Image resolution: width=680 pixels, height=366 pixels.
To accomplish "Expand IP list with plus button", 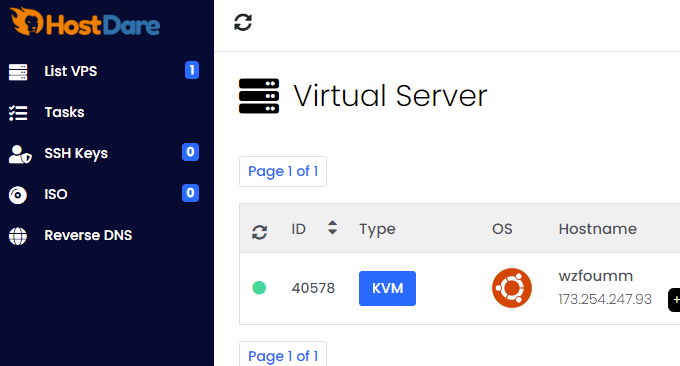I will tap(675, 300).
